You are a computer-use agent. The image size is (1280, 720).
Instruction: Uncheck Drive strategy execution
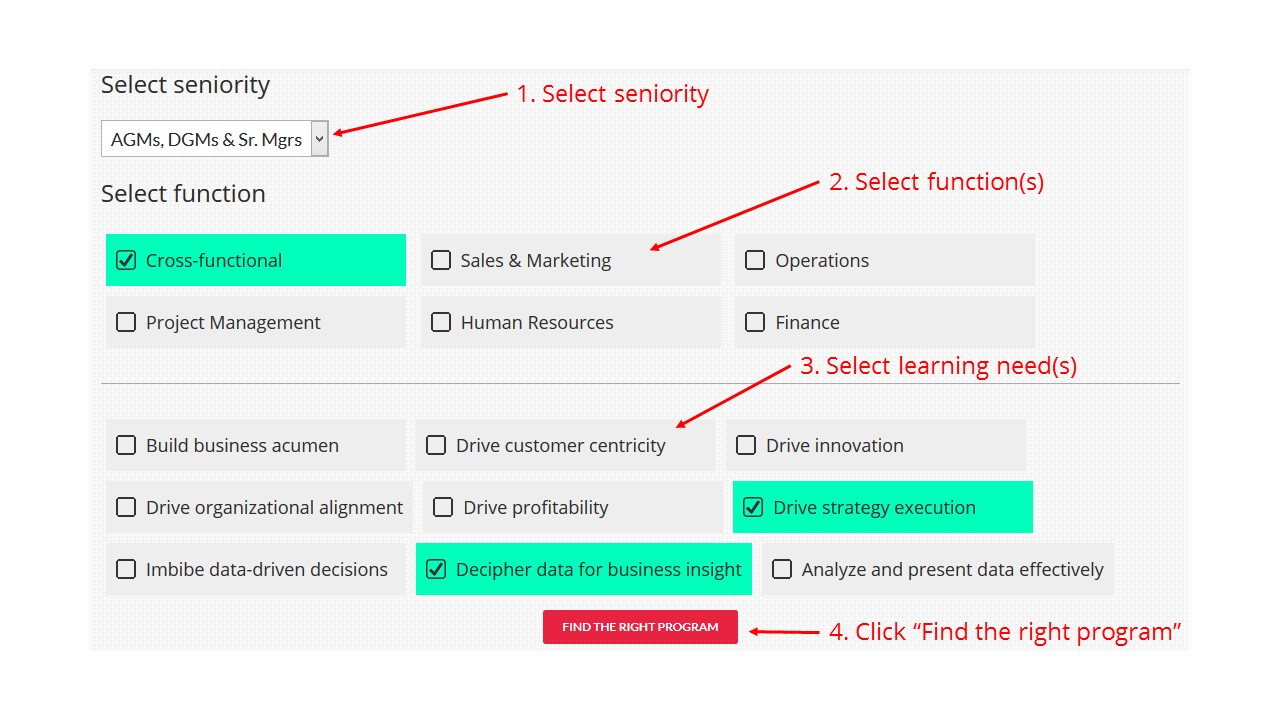[752, 507]
